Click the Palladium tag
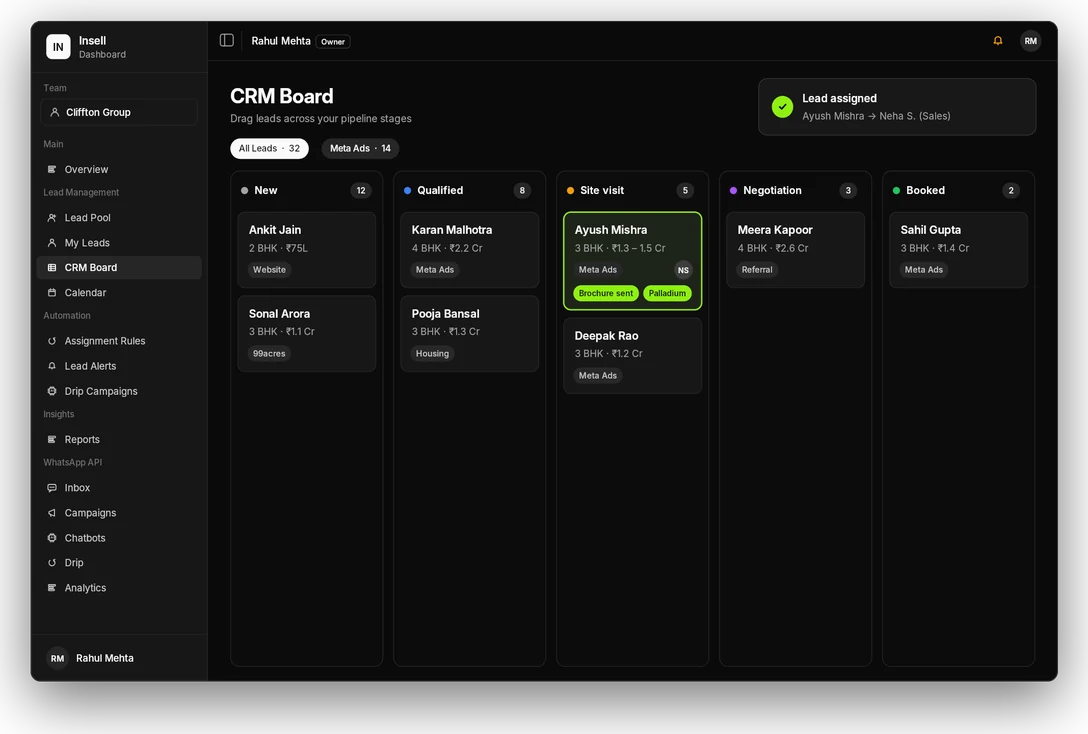This screenshot has height=734, width=1088. coord(667,293)
